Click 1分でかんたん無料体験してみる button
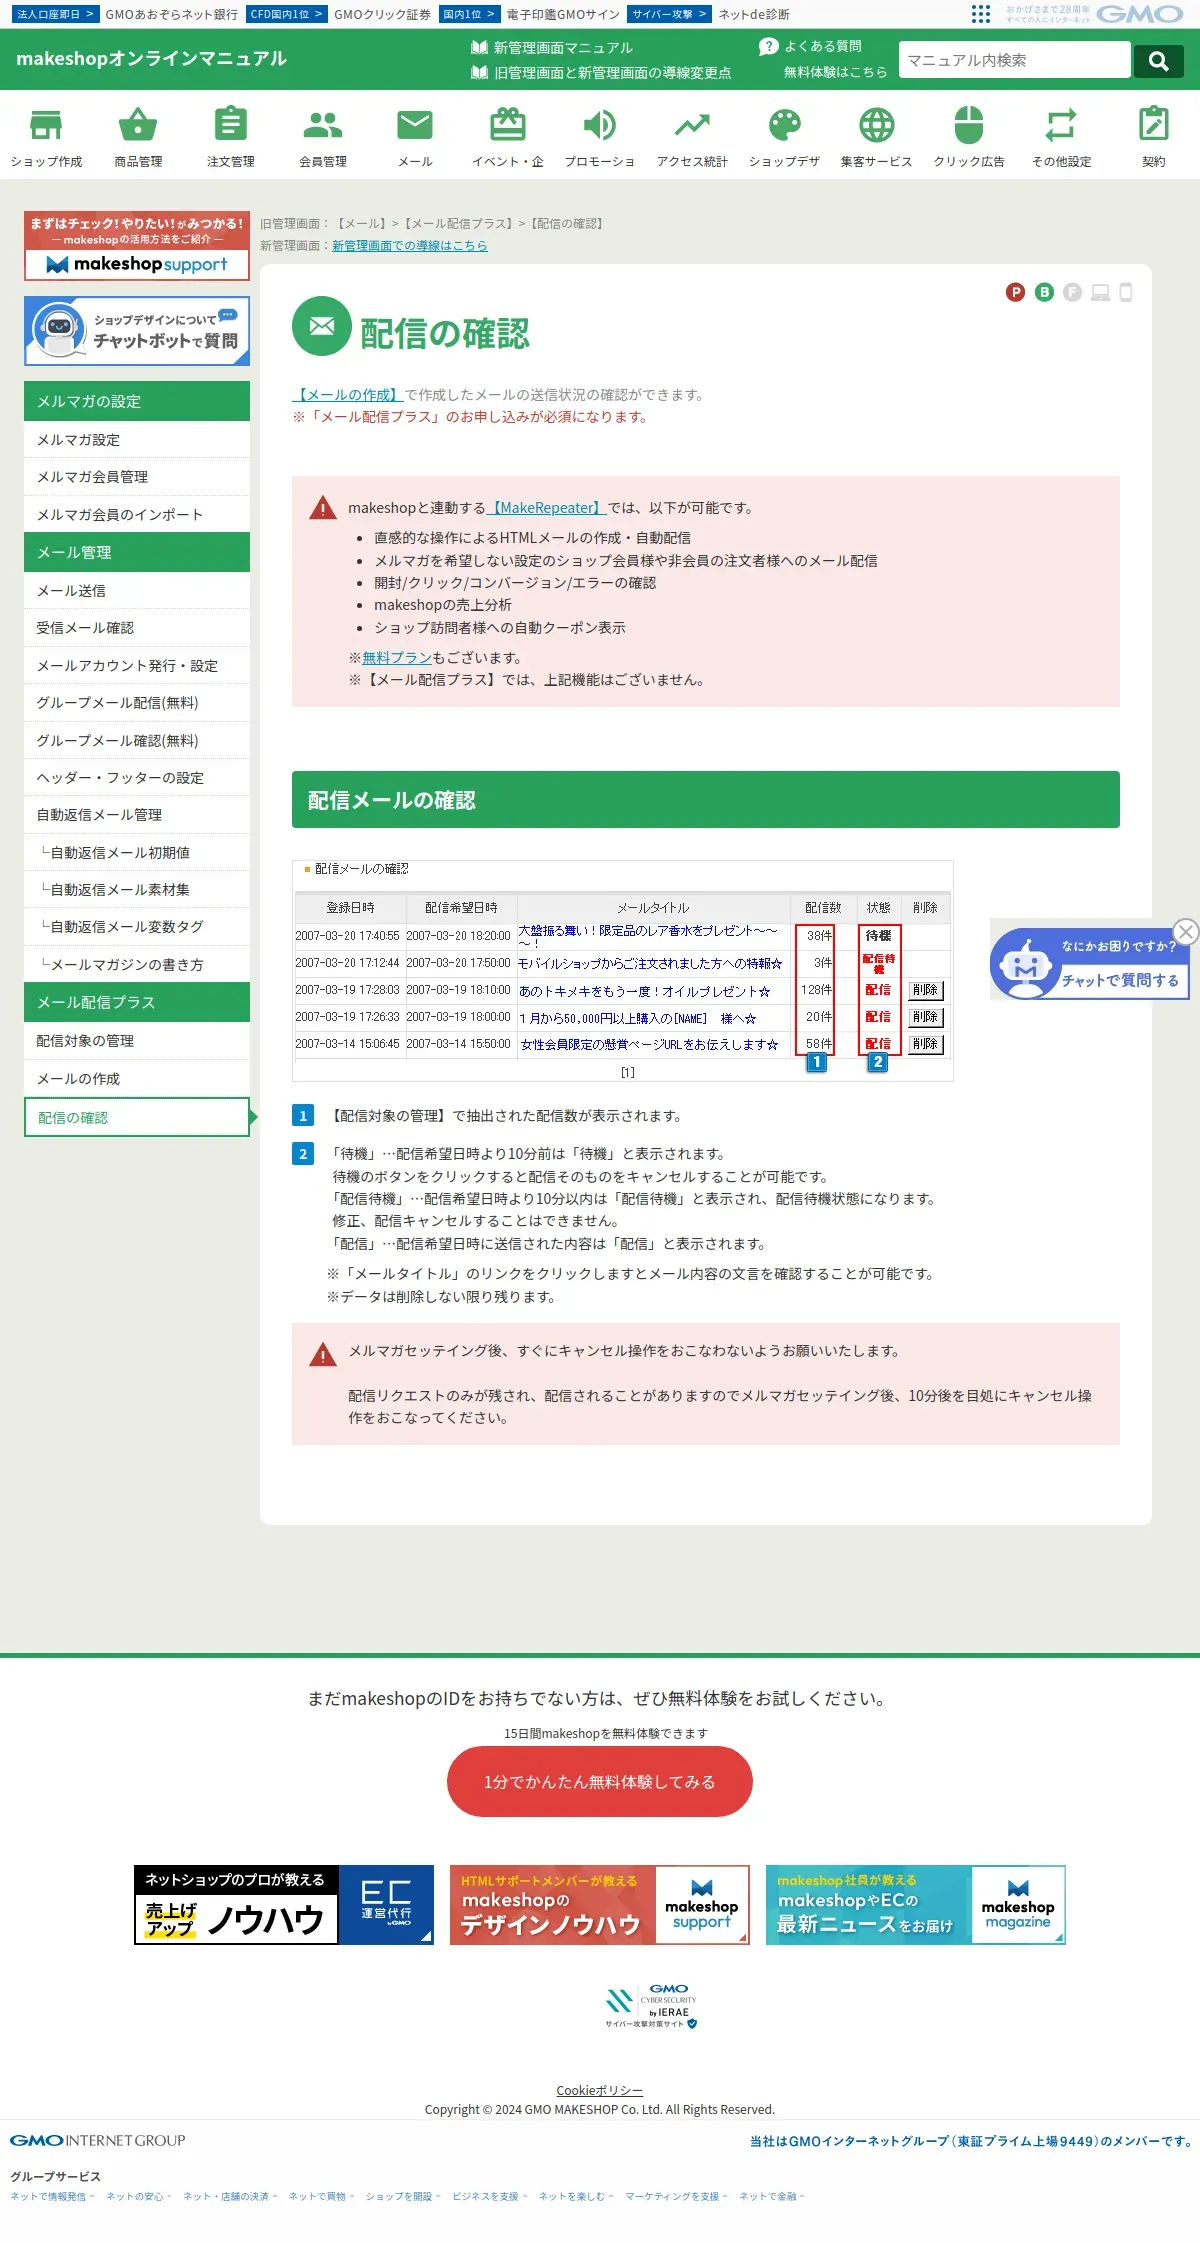 coord(600,1782)
